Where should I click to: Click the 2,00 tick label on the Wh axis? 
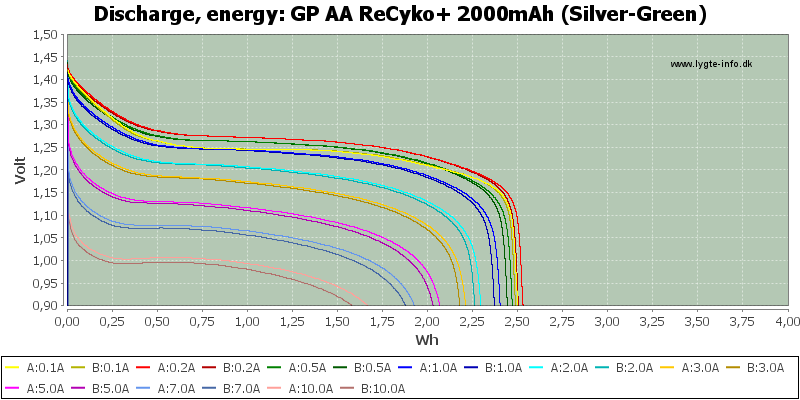point(428,321)
